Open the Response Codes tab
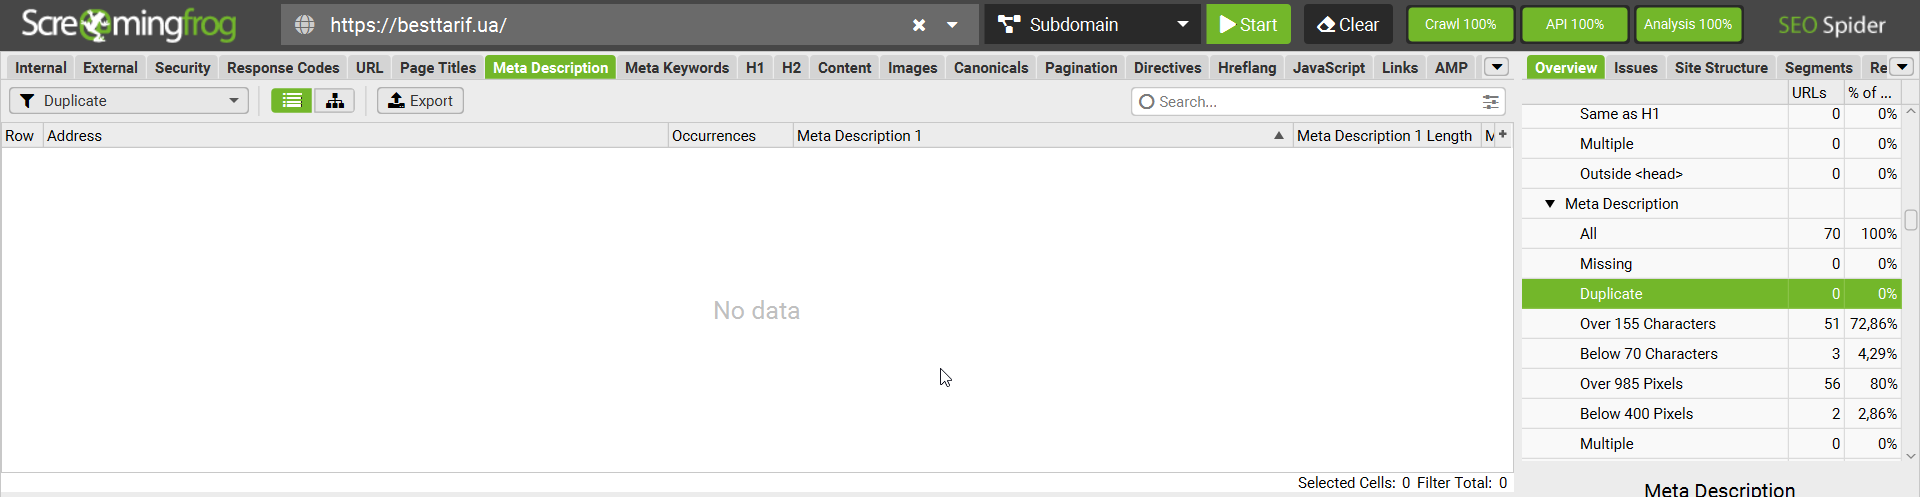The image size is (1920, 497). pos(283,67)
